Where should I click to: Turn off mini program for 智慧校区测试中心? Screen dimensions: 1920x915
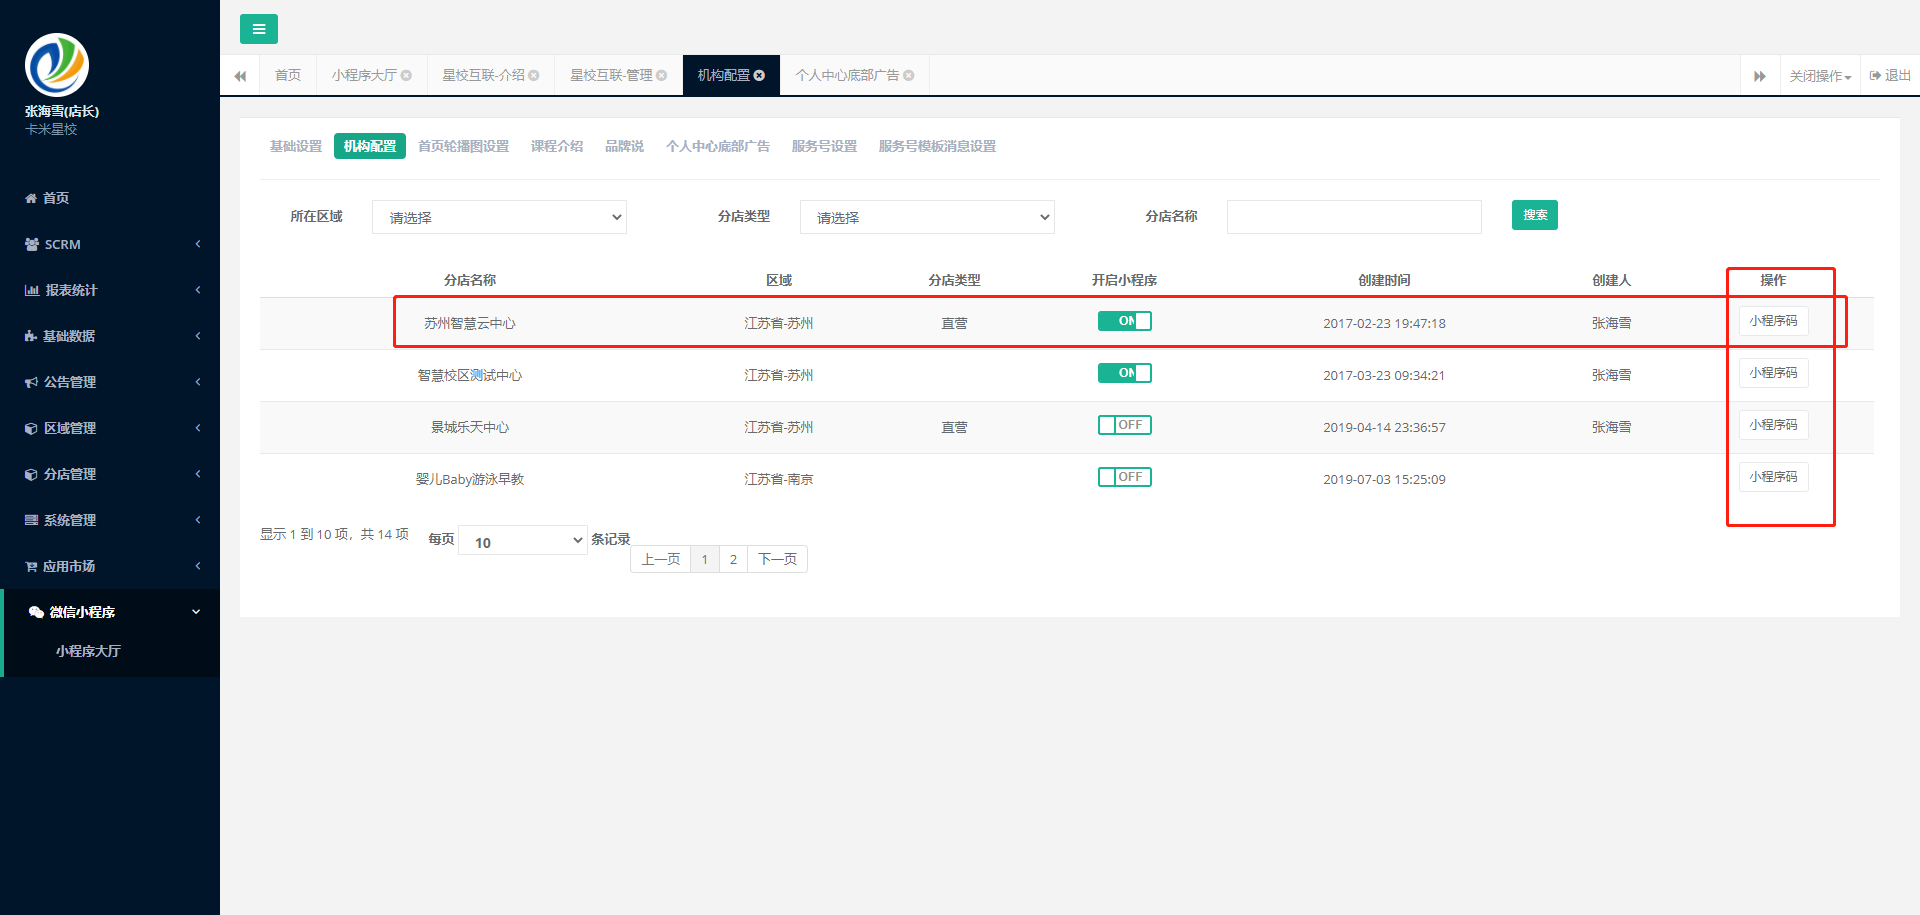[x=1125, y=373]
